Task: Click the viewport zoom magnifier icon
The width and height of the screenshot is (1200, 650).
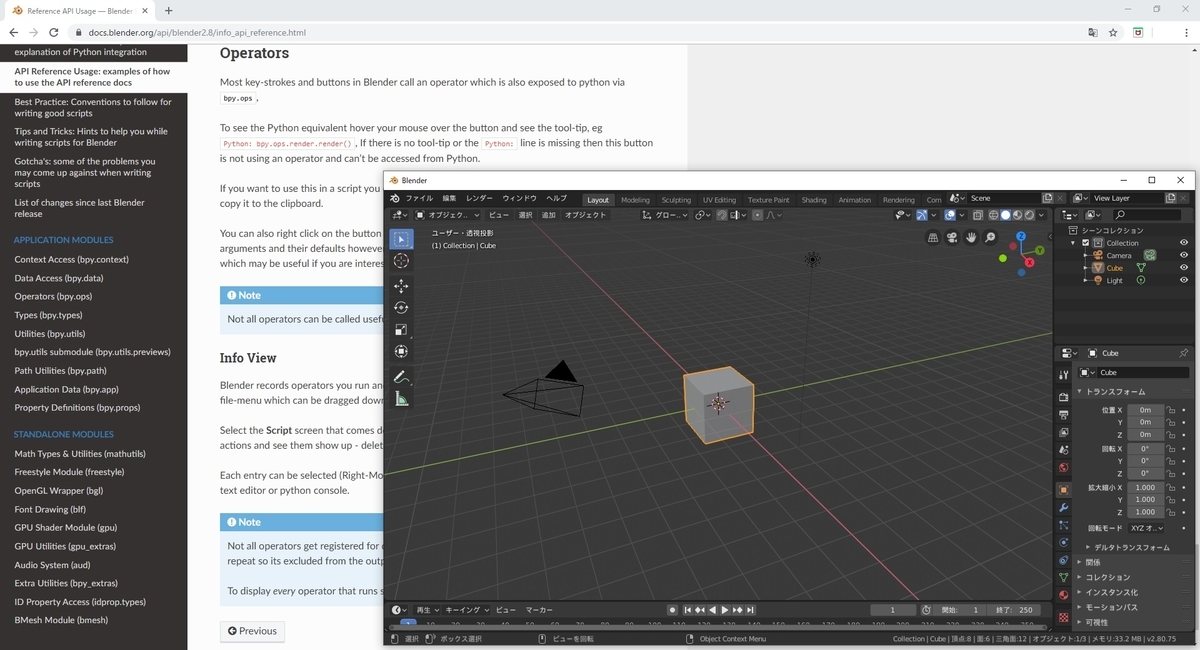Action: pos(990,238)
